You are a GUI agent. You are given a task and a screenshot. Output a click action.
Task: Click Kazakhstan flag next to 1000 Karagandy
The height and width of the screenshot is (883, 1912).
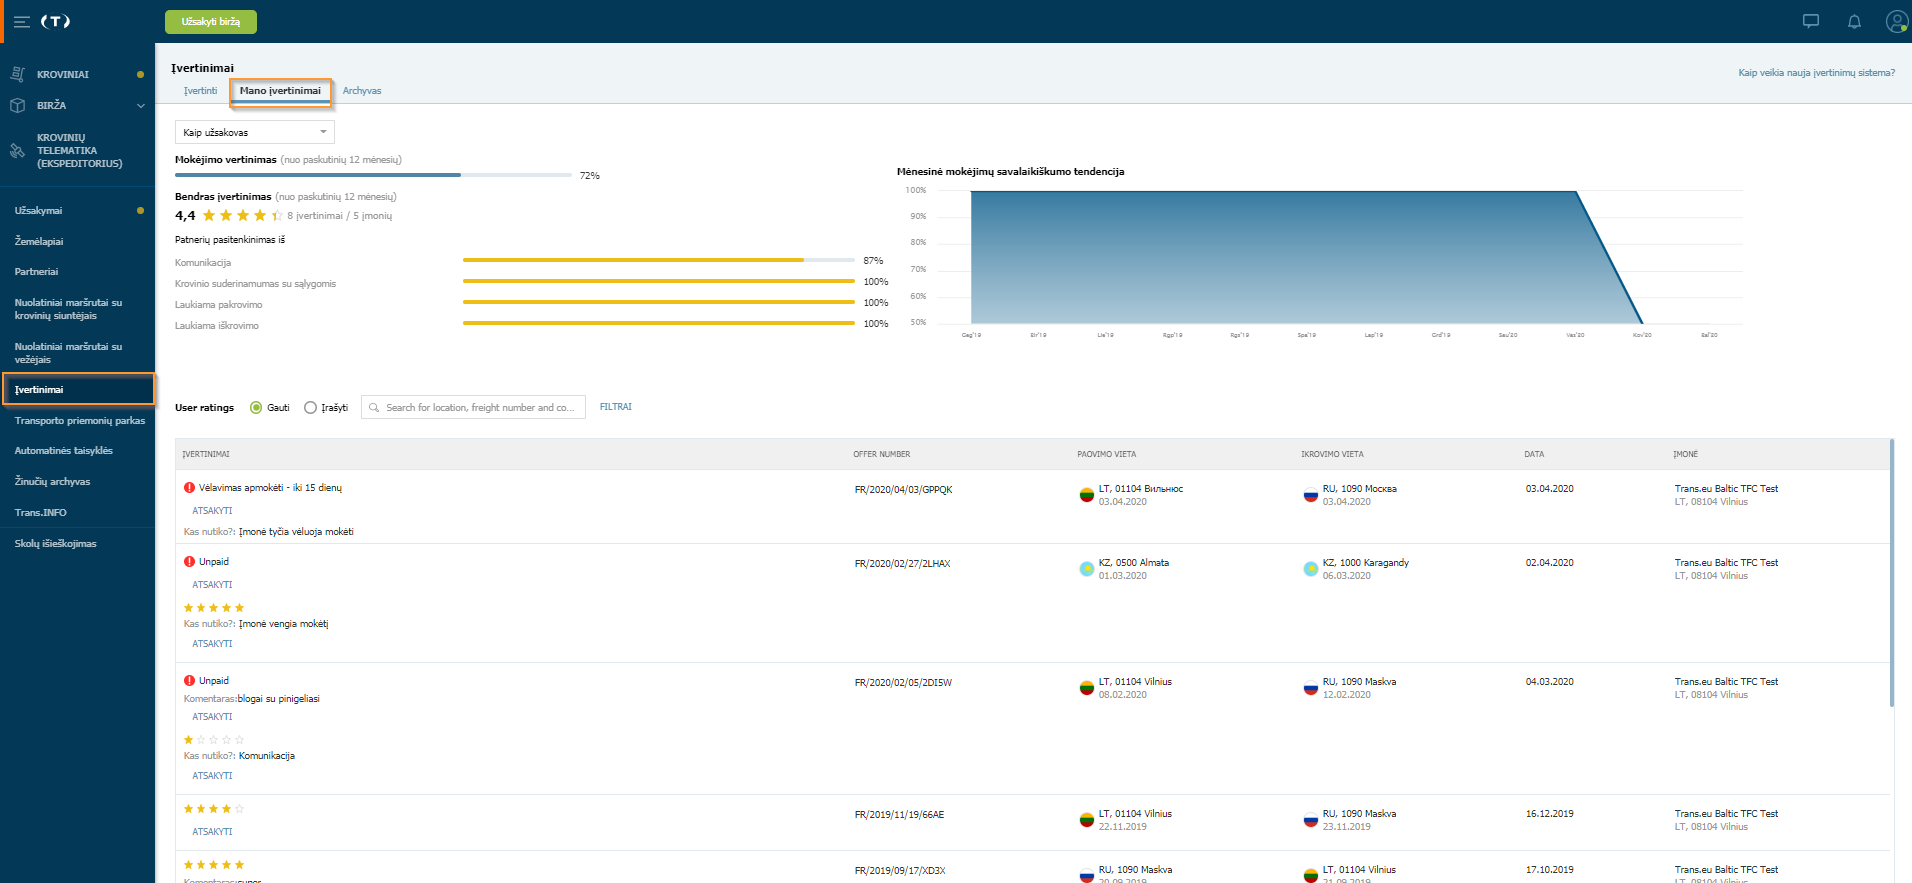(1310, 569)
